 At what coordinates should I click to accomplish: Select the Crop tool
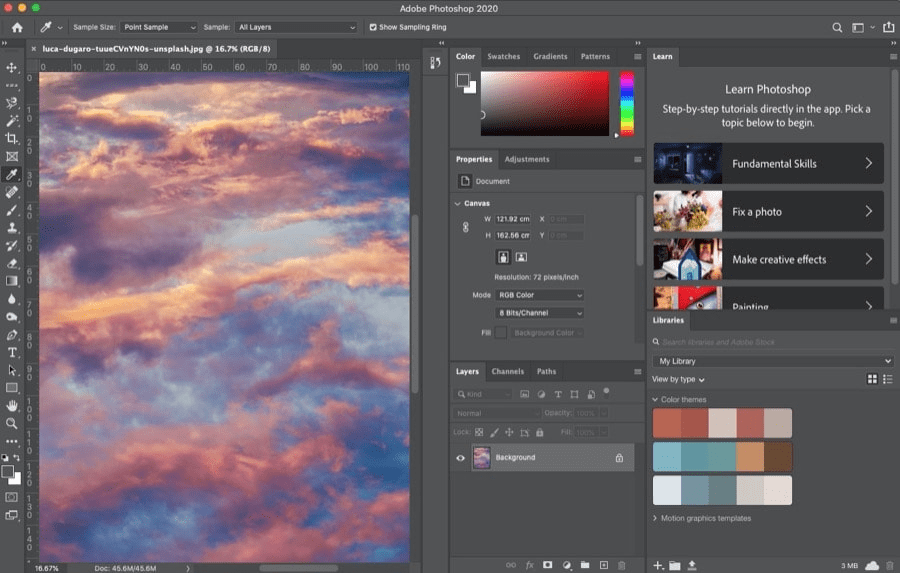(12, 139)
